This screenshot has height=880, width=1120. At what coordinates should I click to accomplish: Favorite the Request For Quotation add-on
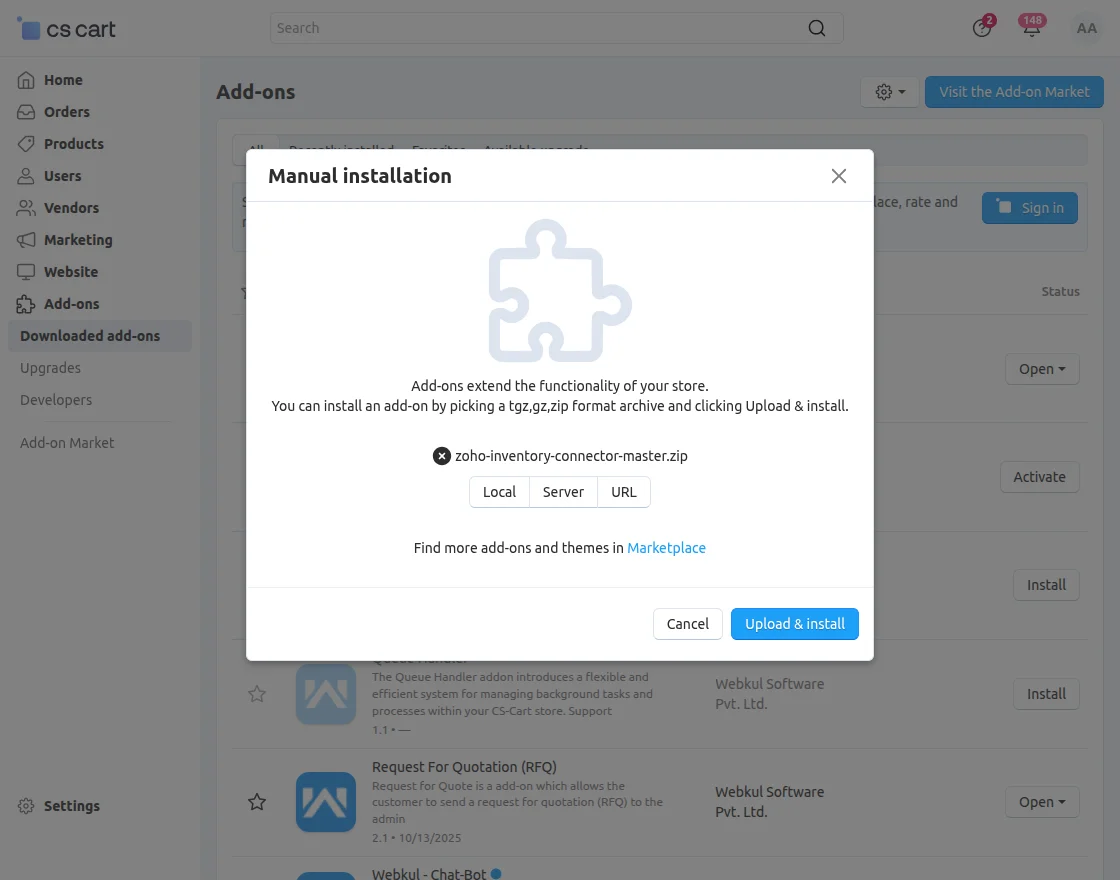point(257,802)
